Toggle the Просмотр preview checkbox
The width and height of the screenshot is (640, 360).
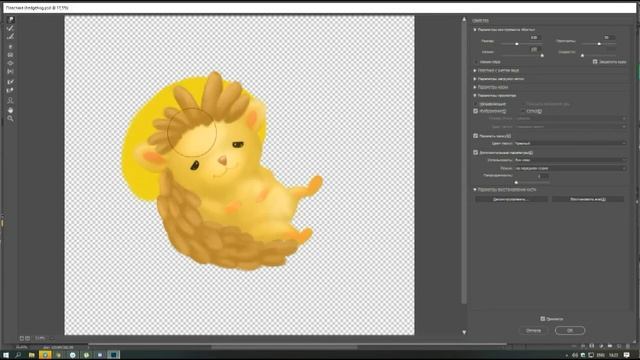[542, 319]
